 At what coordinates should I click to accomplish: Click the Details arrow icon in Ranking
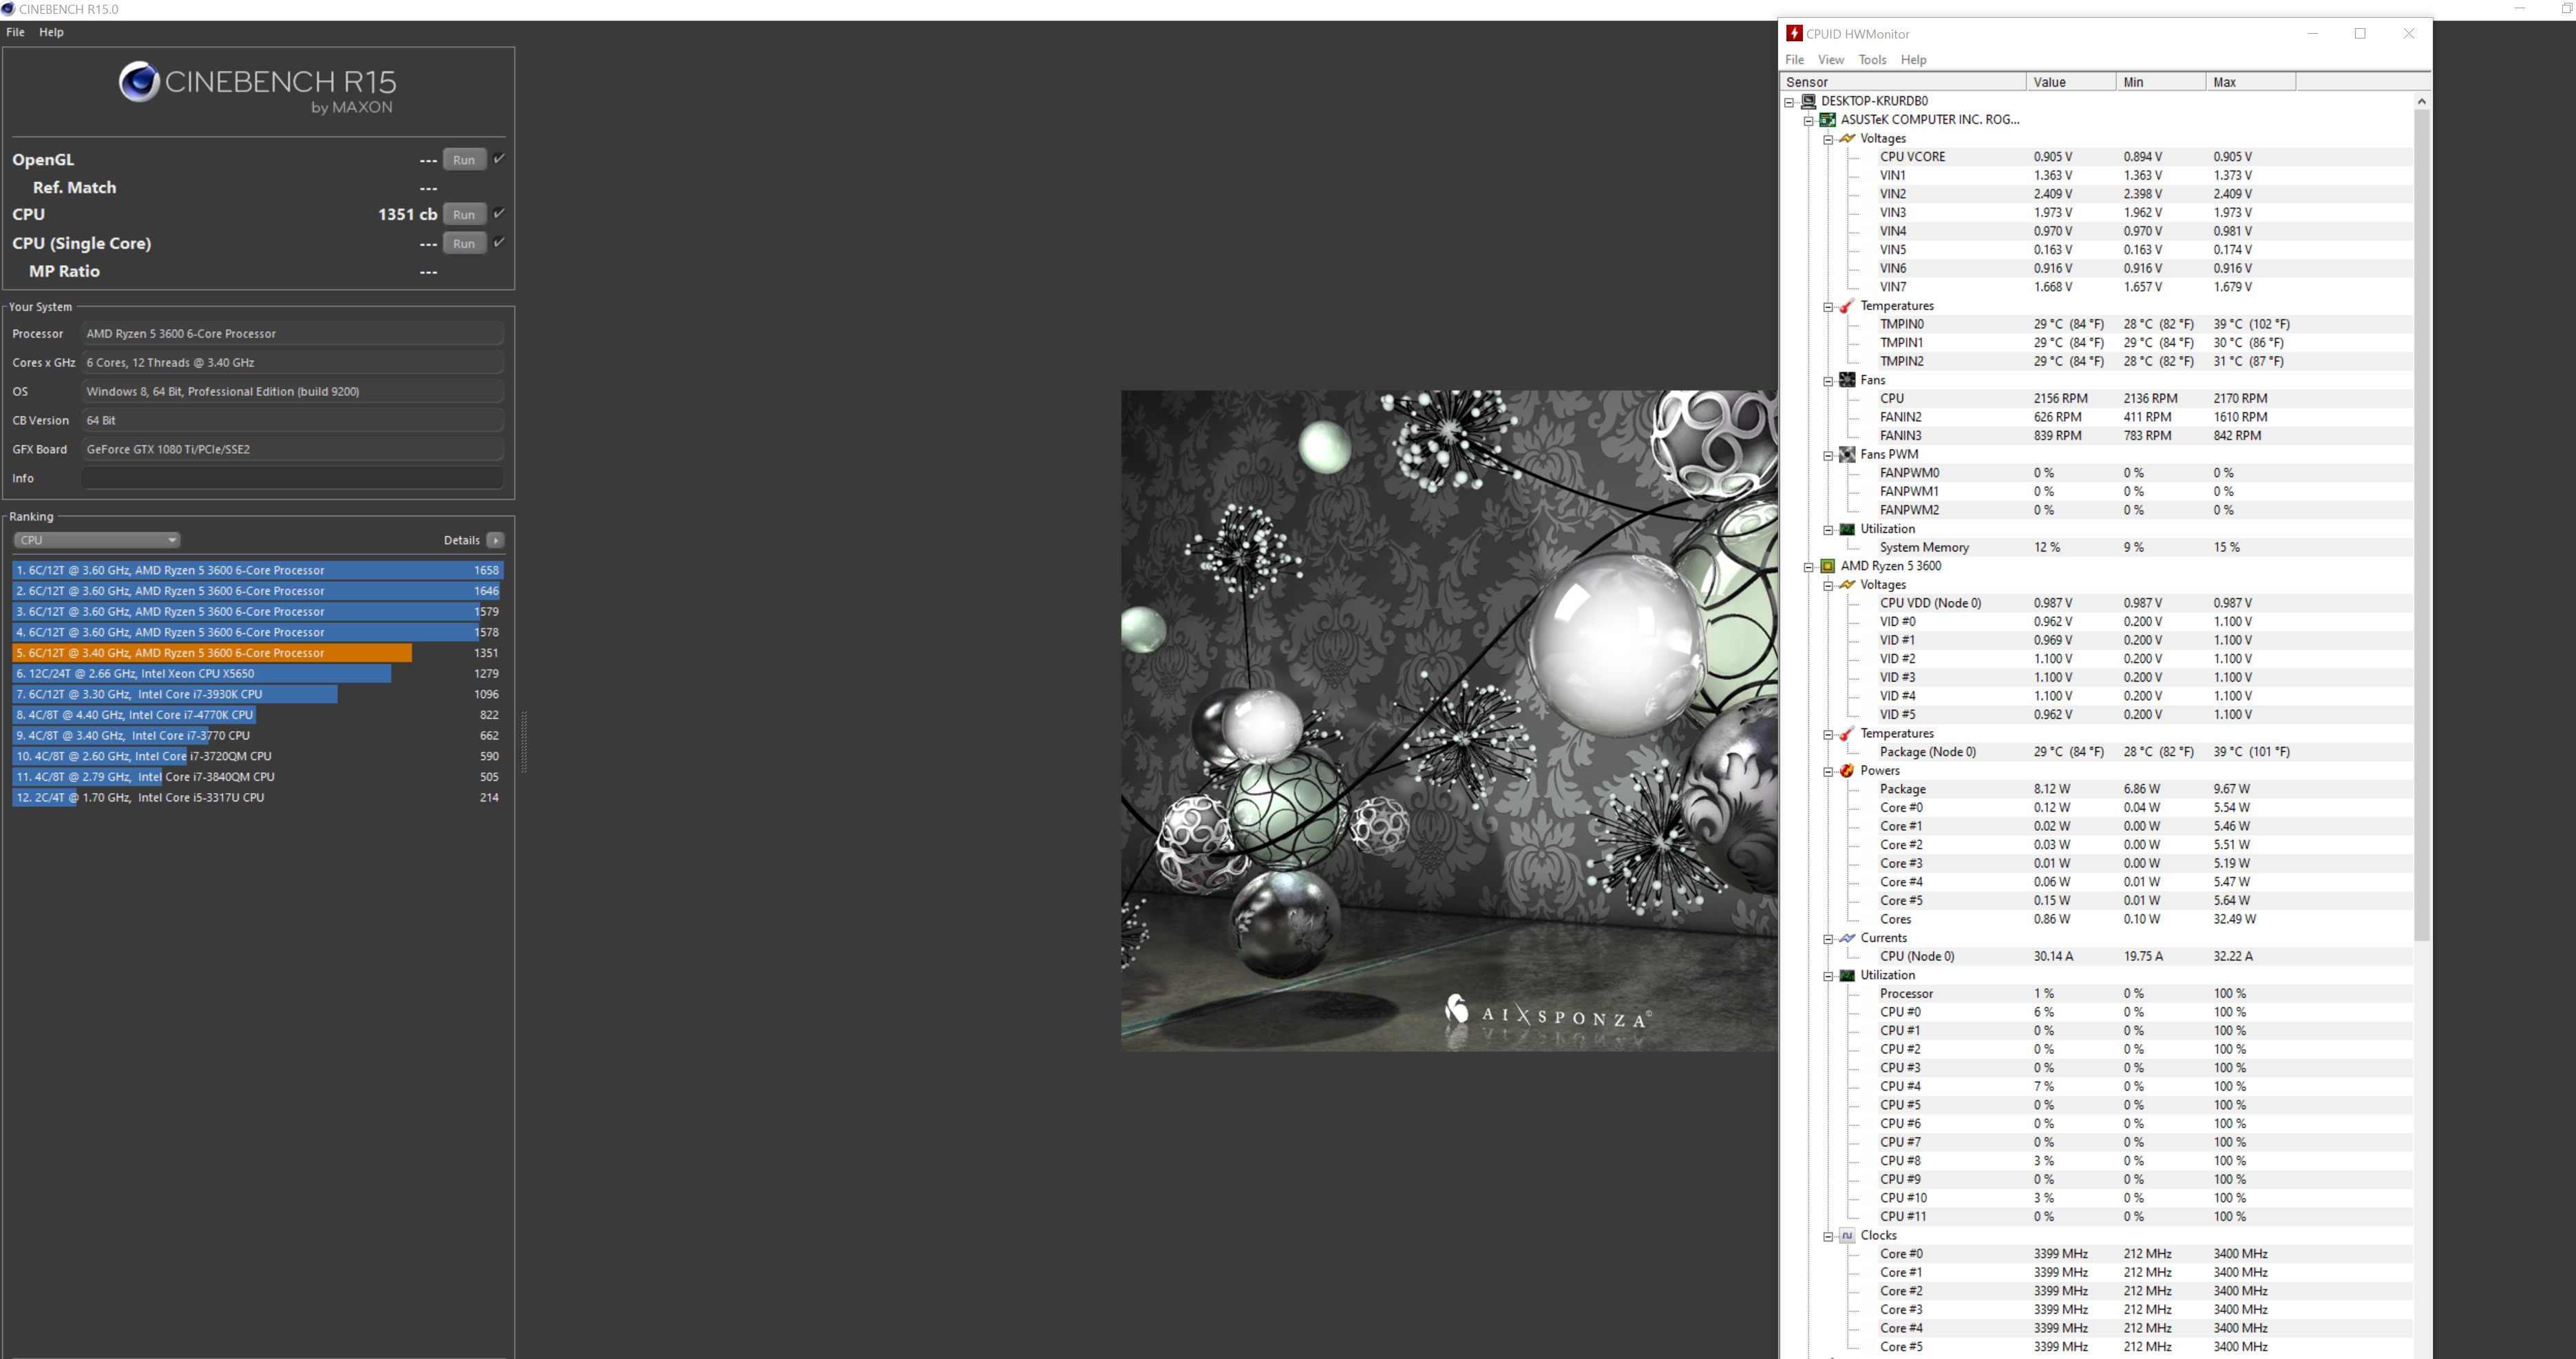(495, 540)
